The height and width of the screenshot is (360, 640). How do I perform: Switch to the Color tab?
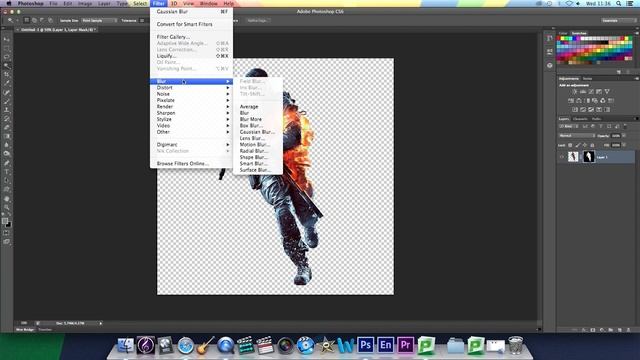click(563, 33)
